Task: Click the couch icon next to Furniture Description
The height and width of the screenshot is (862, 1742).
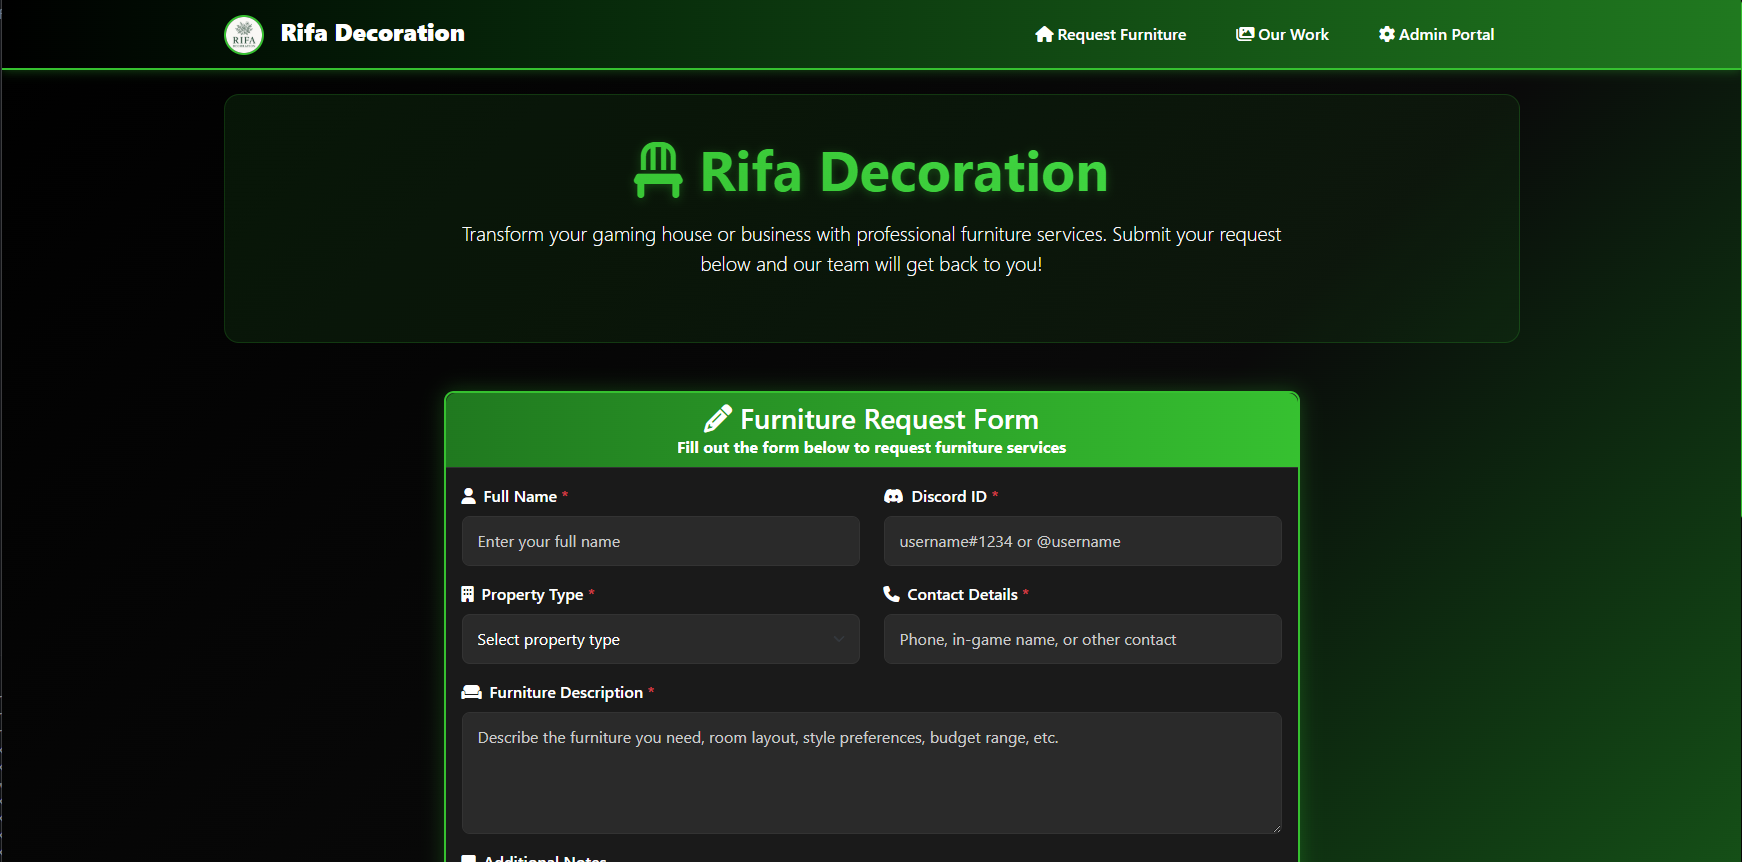Action: click(471, 692)
